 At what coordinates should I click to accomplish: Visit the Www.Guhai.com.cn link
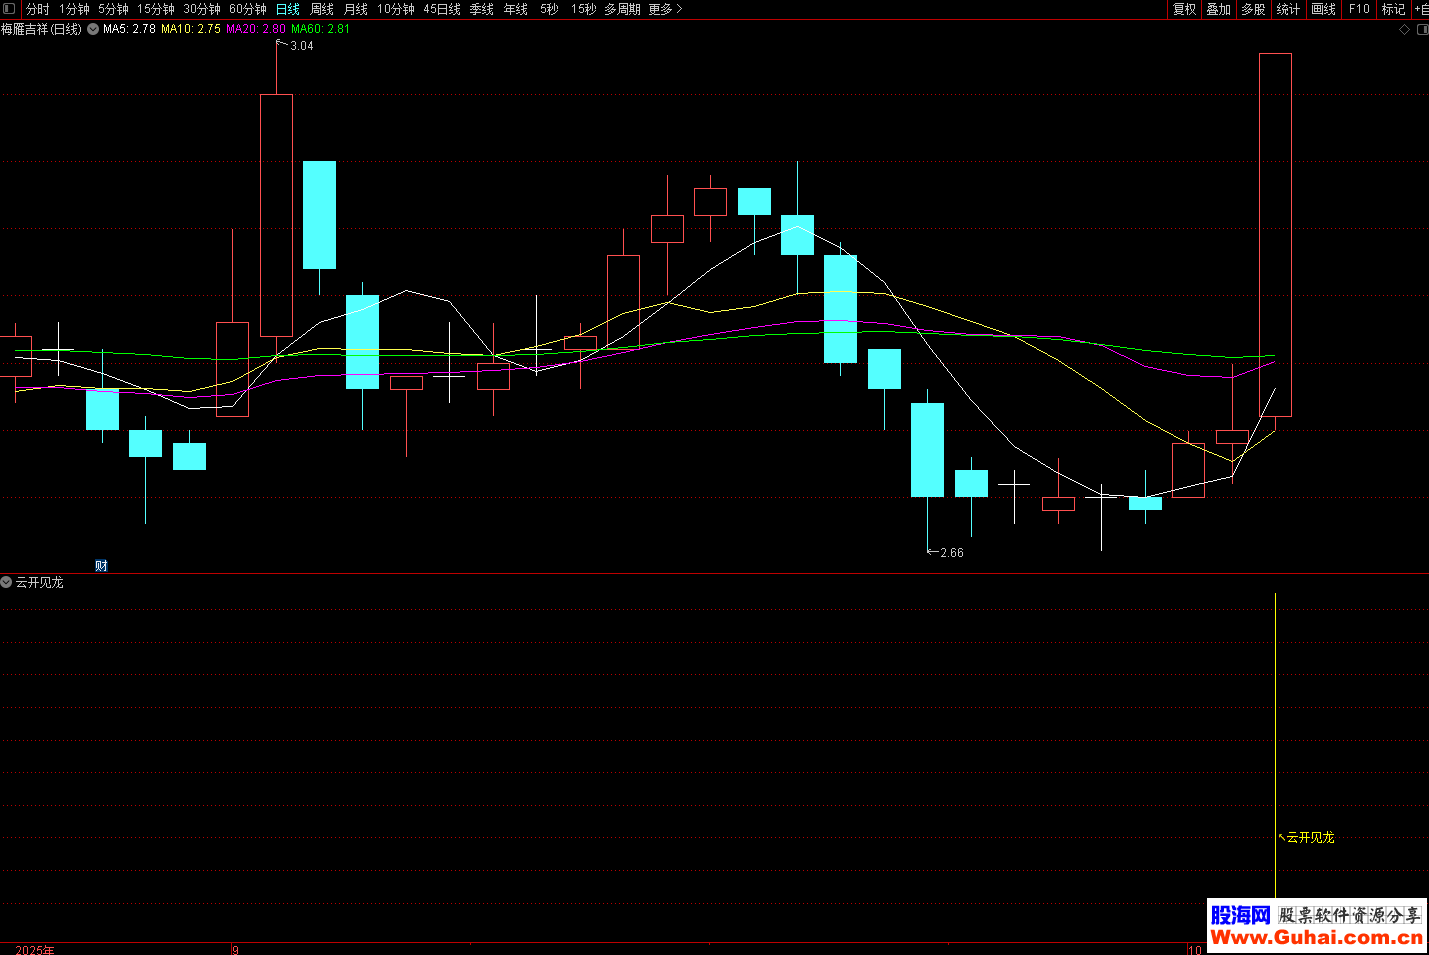click(x=1316, y=937)
